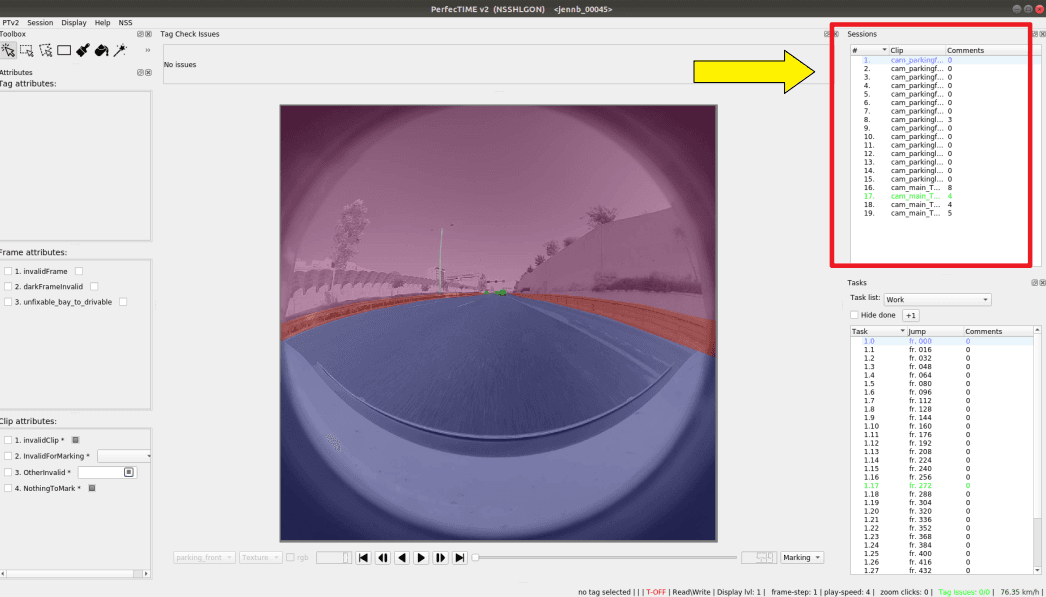Viewport: 1046px width, 597px height.
Task: Expand the Toolbox overflow chevron
Action: tap(147, 50)
